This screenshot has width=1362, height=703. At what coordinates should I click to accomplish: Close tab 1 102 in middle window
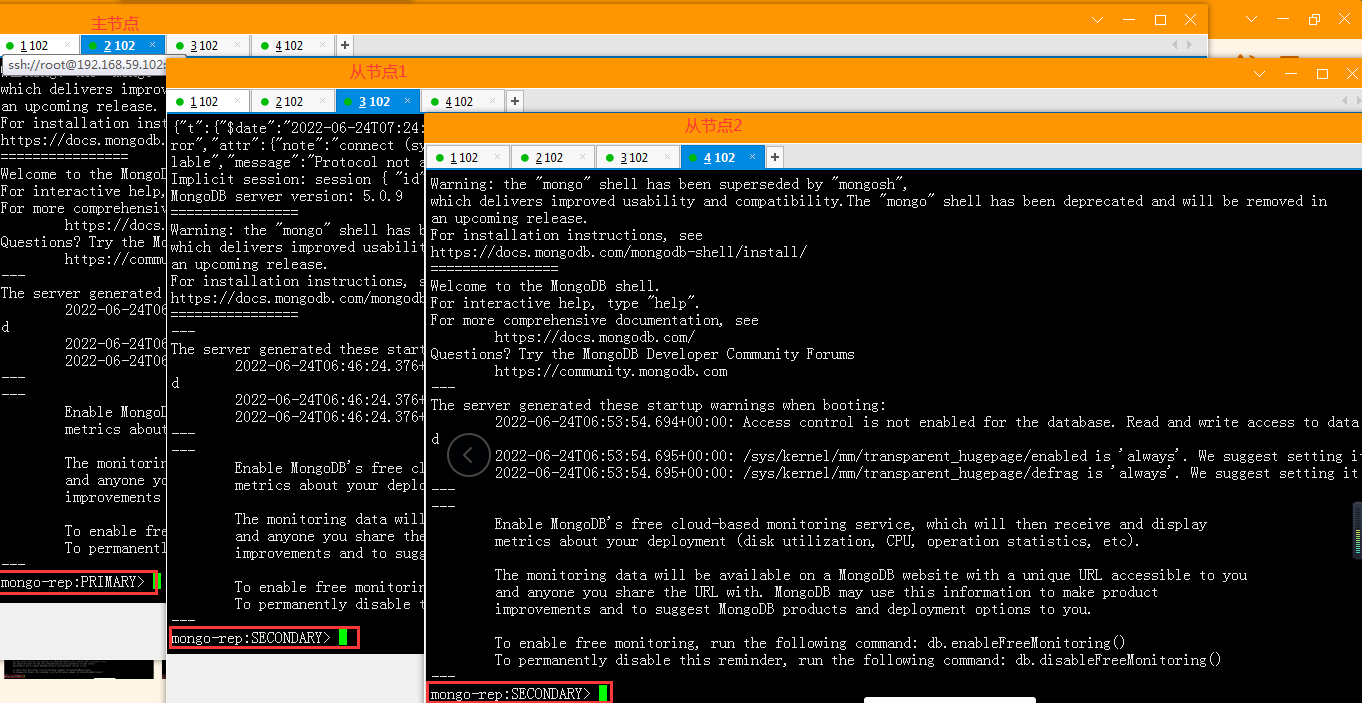pyautogui.click(x=238, y=101)
